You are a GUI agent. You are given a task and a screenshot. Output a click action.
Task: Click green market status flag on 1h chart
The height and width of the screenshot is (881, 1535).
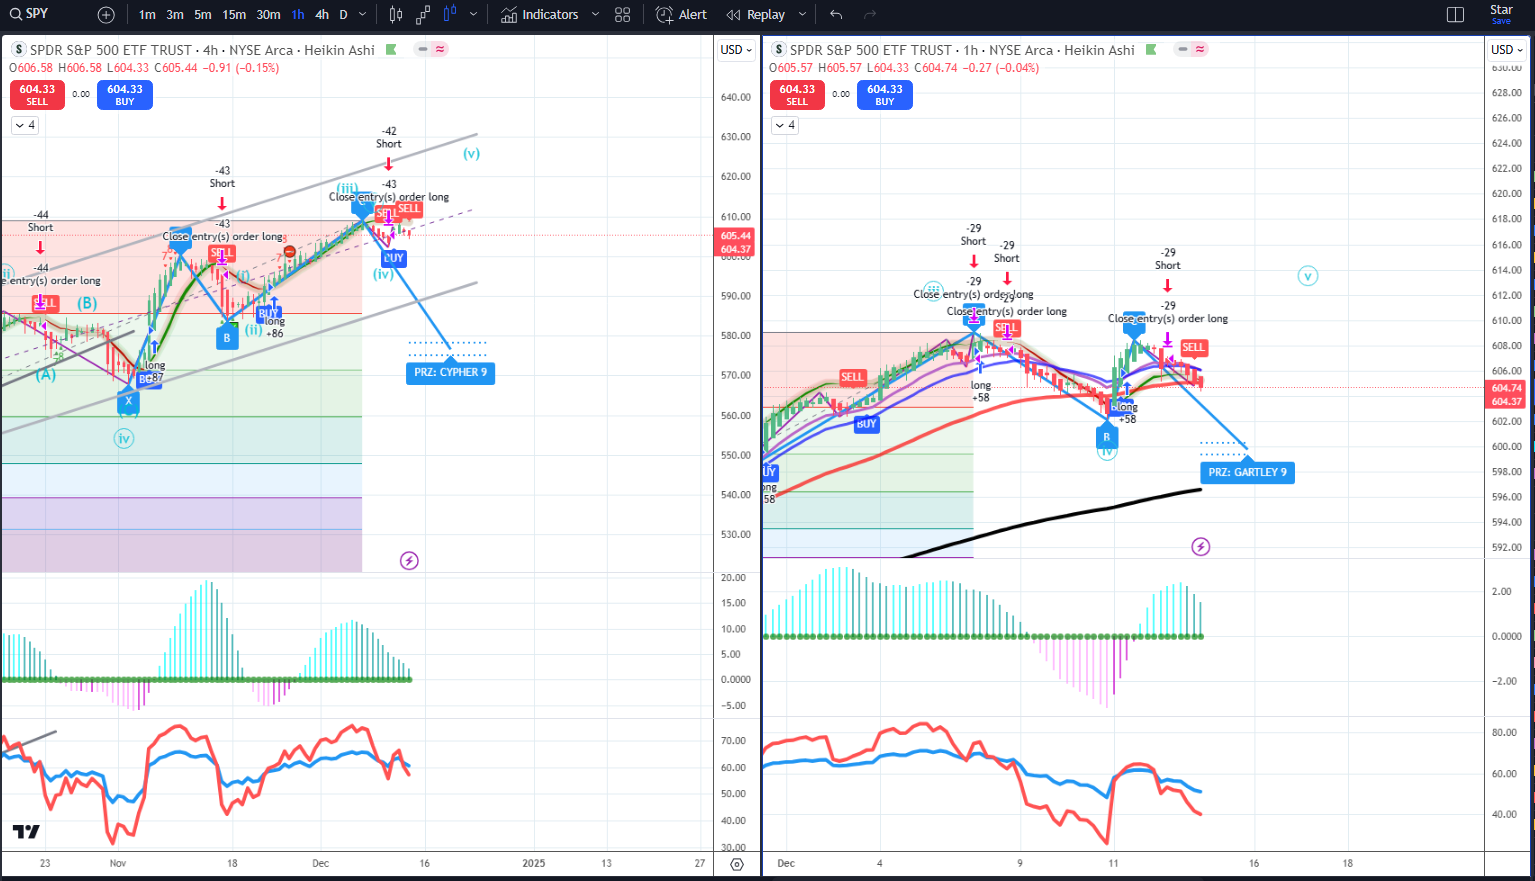coord(1151,50)
